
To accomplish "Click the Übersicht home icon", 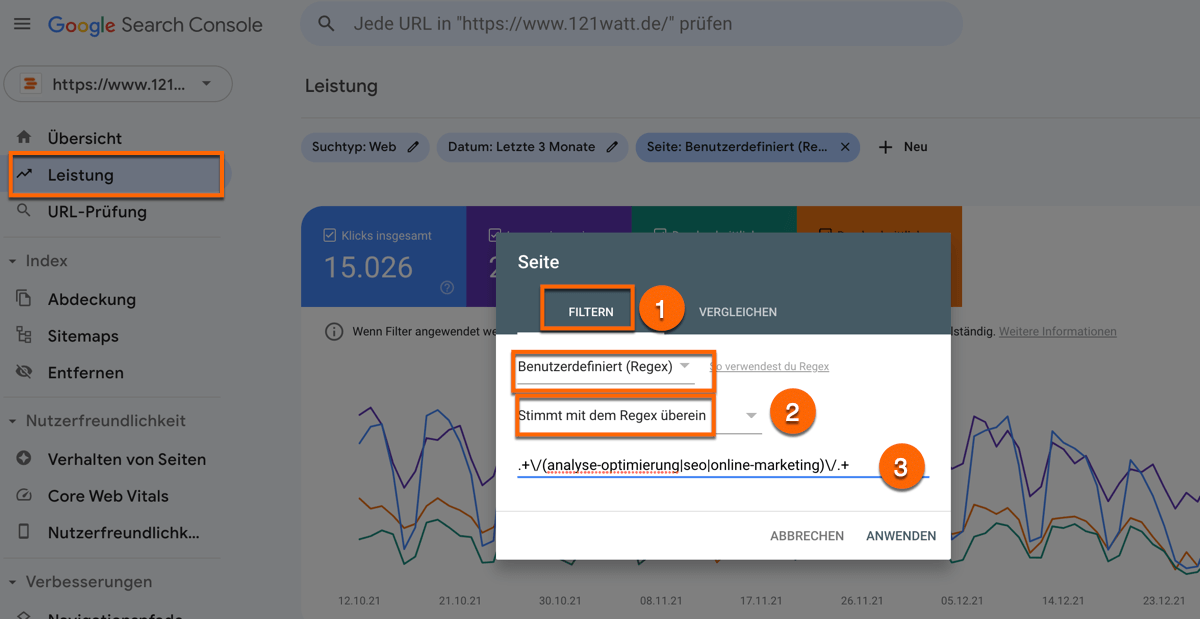I will (25, 137).
